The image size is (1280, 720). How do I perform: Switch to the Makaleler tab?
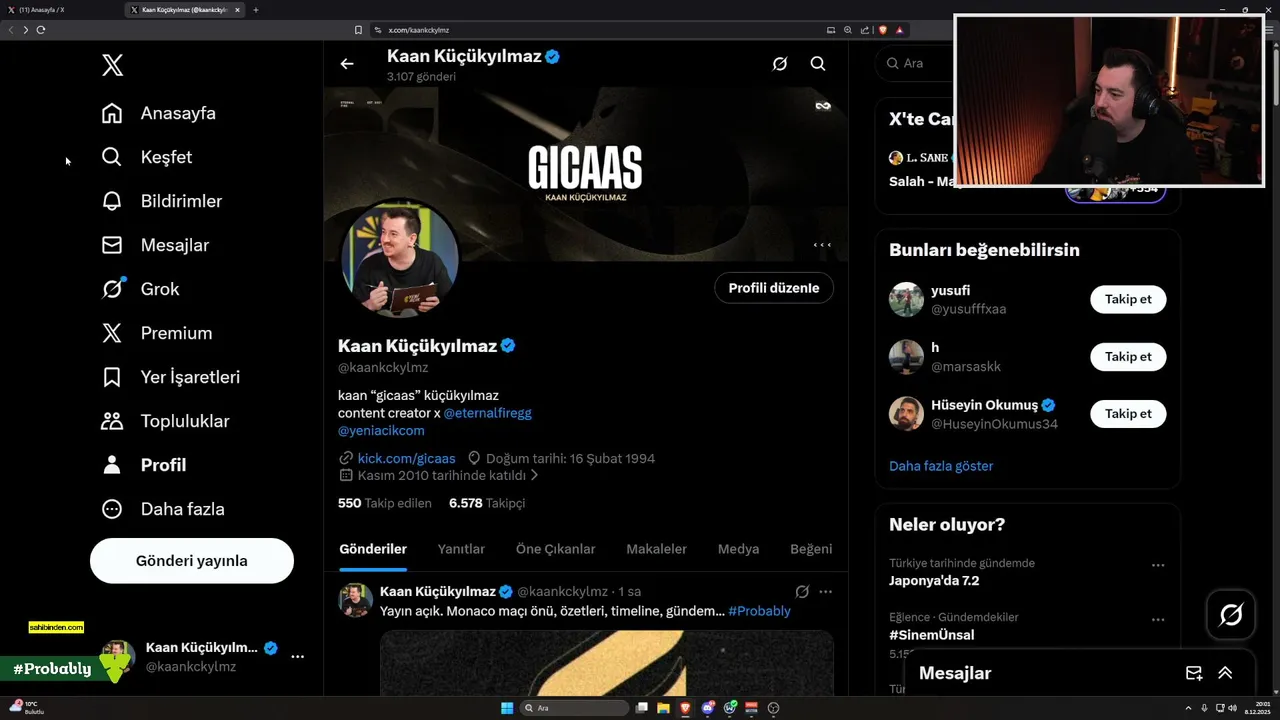click(x=656, y=549)
